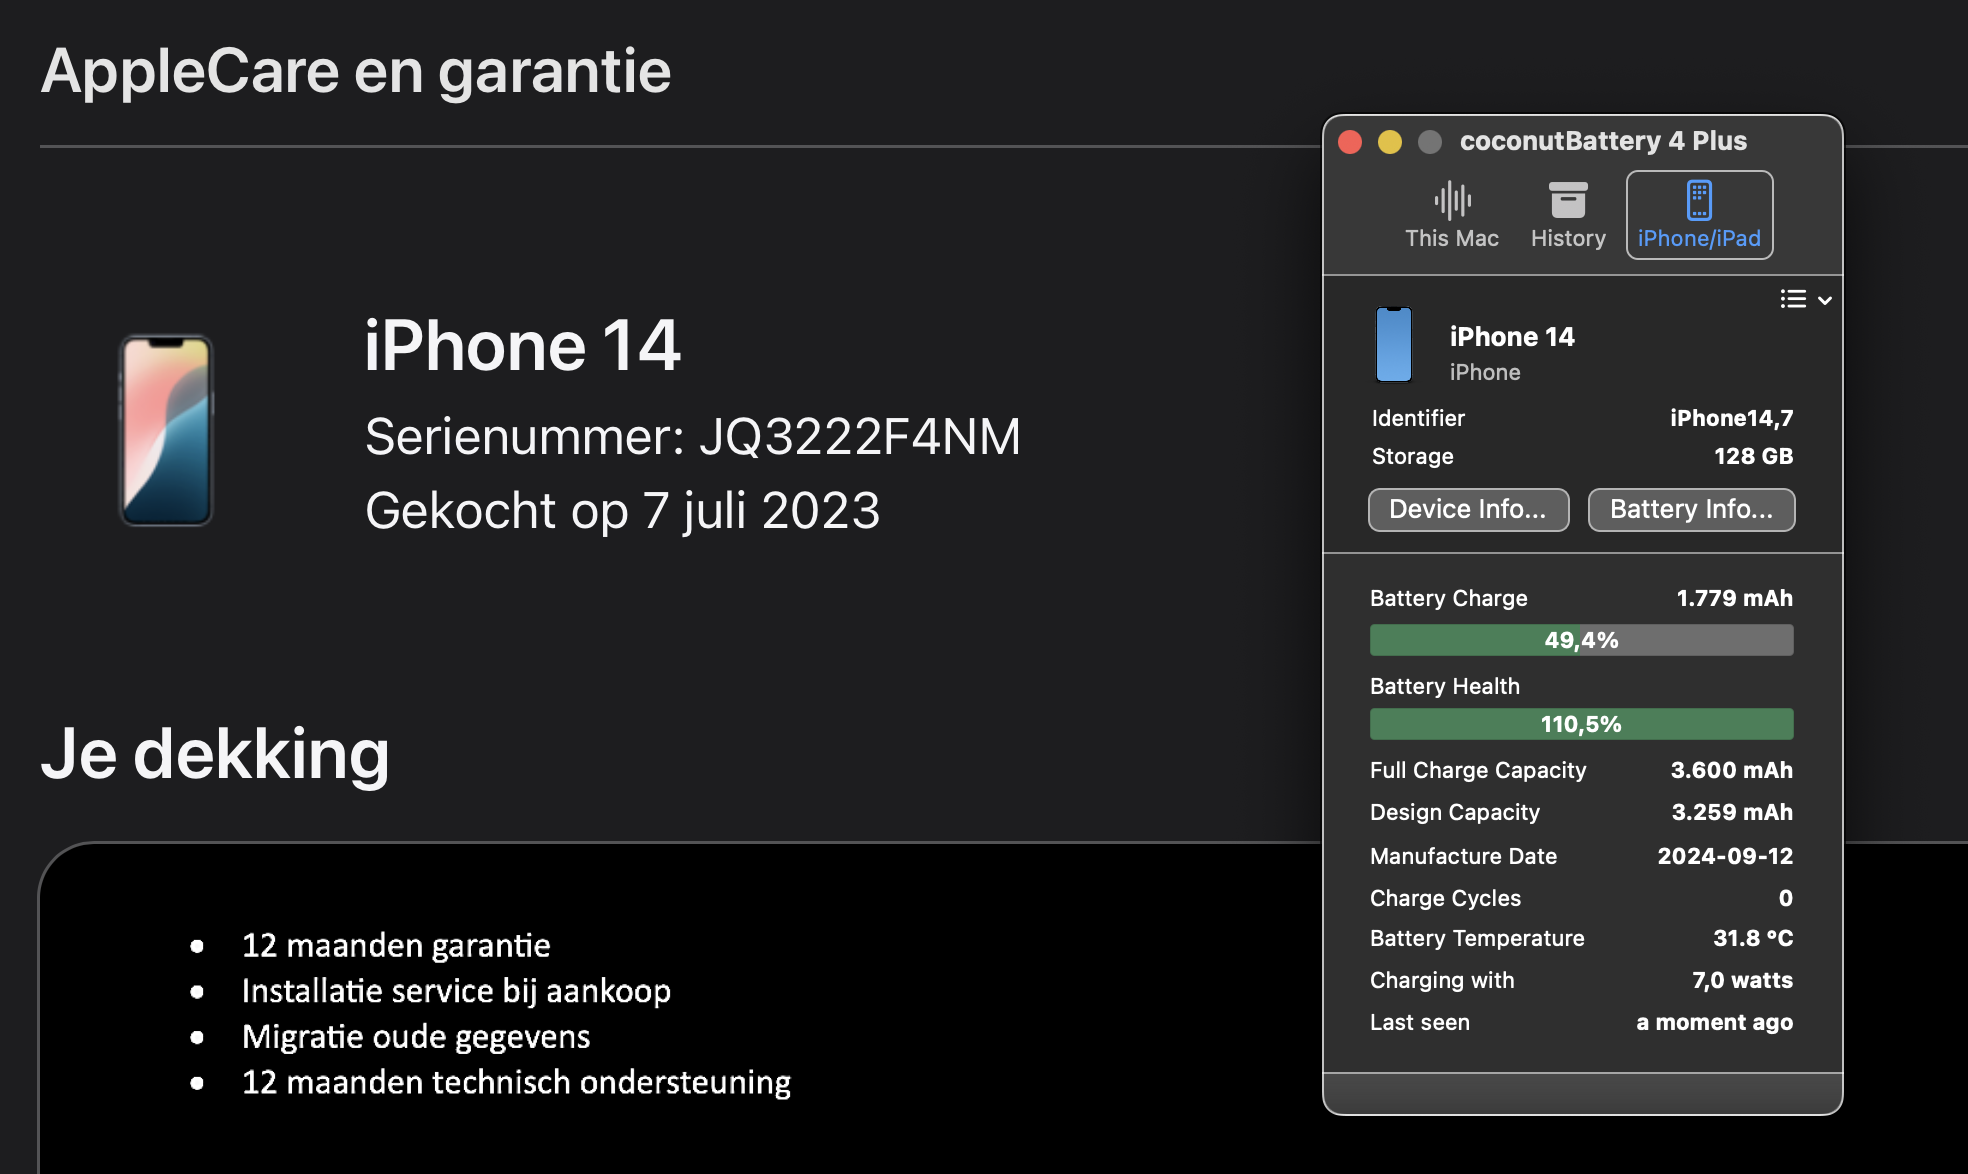This screenshot has width=1968, height=1174.
Task: Click the Last seen a moment ago value
Action: [x=1714, y=1022]
